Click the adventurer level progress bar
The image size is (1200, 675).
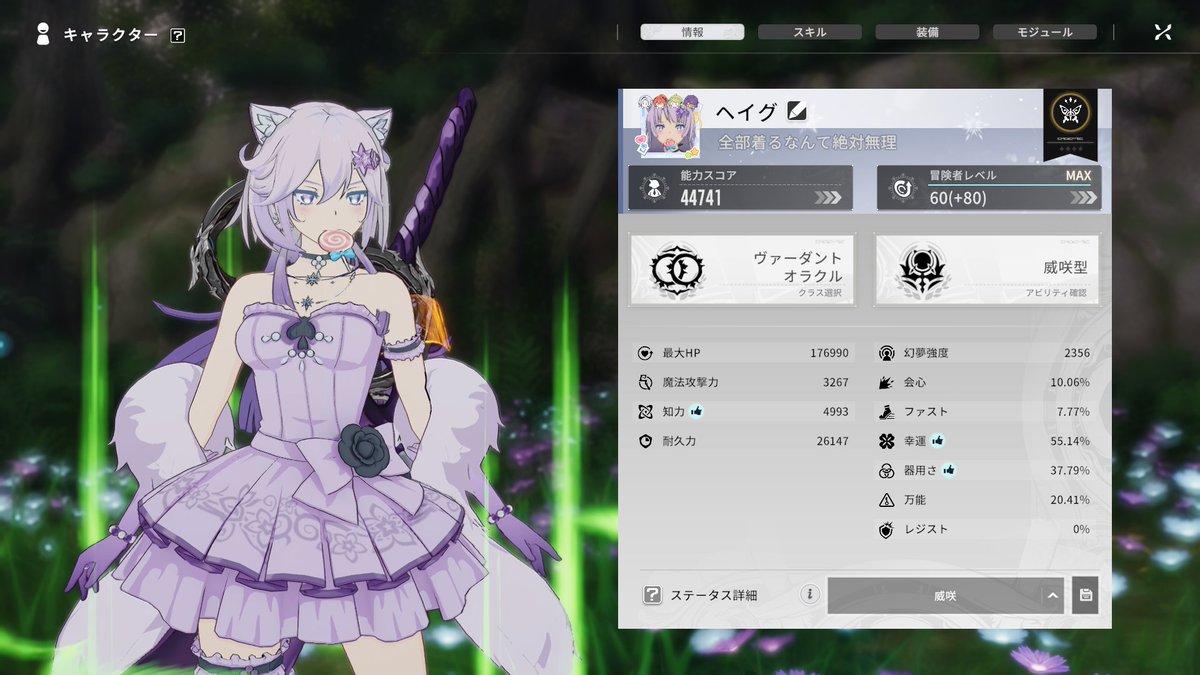coord(1012,185)
